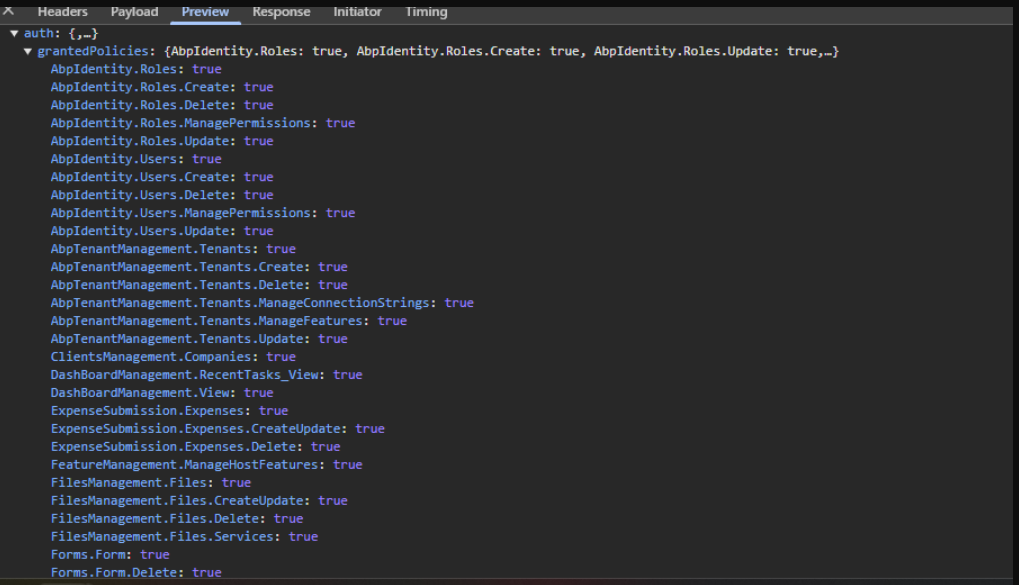Select ExpenseSubmission.Expenses.CreateUpdate row
Image resolution: width=1019 pixels, height=585 pixels.
coord(199,429)
